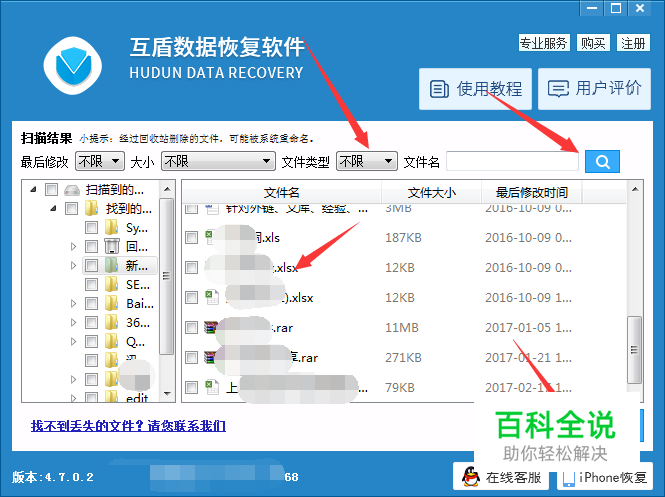Click the folder tree scroll-down arrow
665x497 pixels.
167,394
